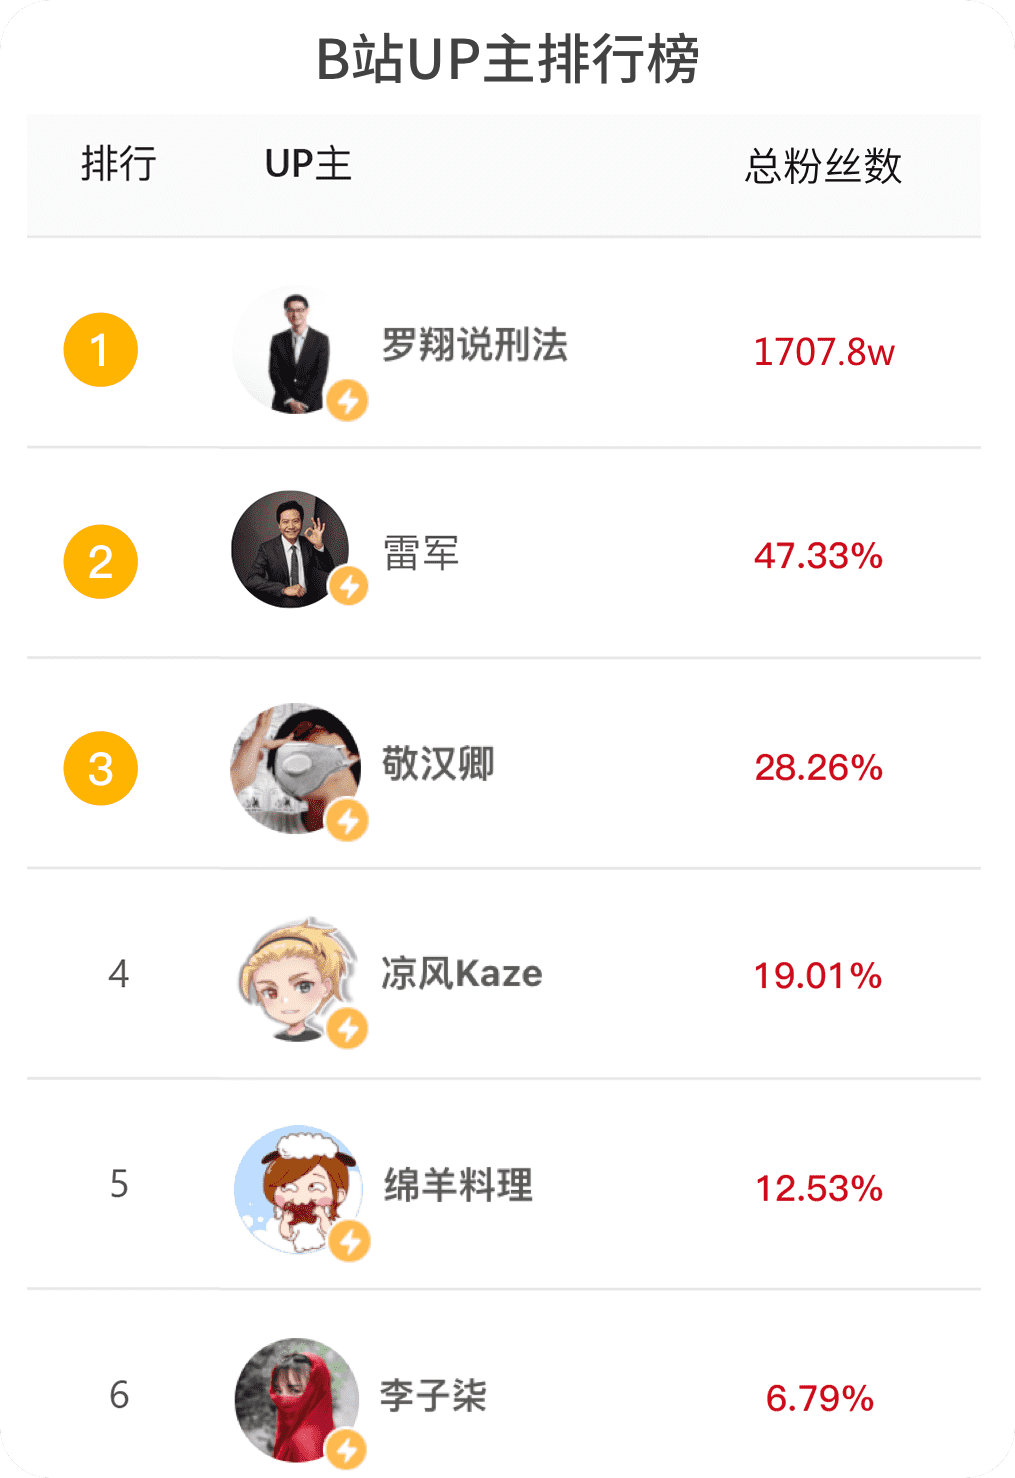
Task: Click the orange rank 3 badge
Action: pyautogui.click(x=100, y=768)
